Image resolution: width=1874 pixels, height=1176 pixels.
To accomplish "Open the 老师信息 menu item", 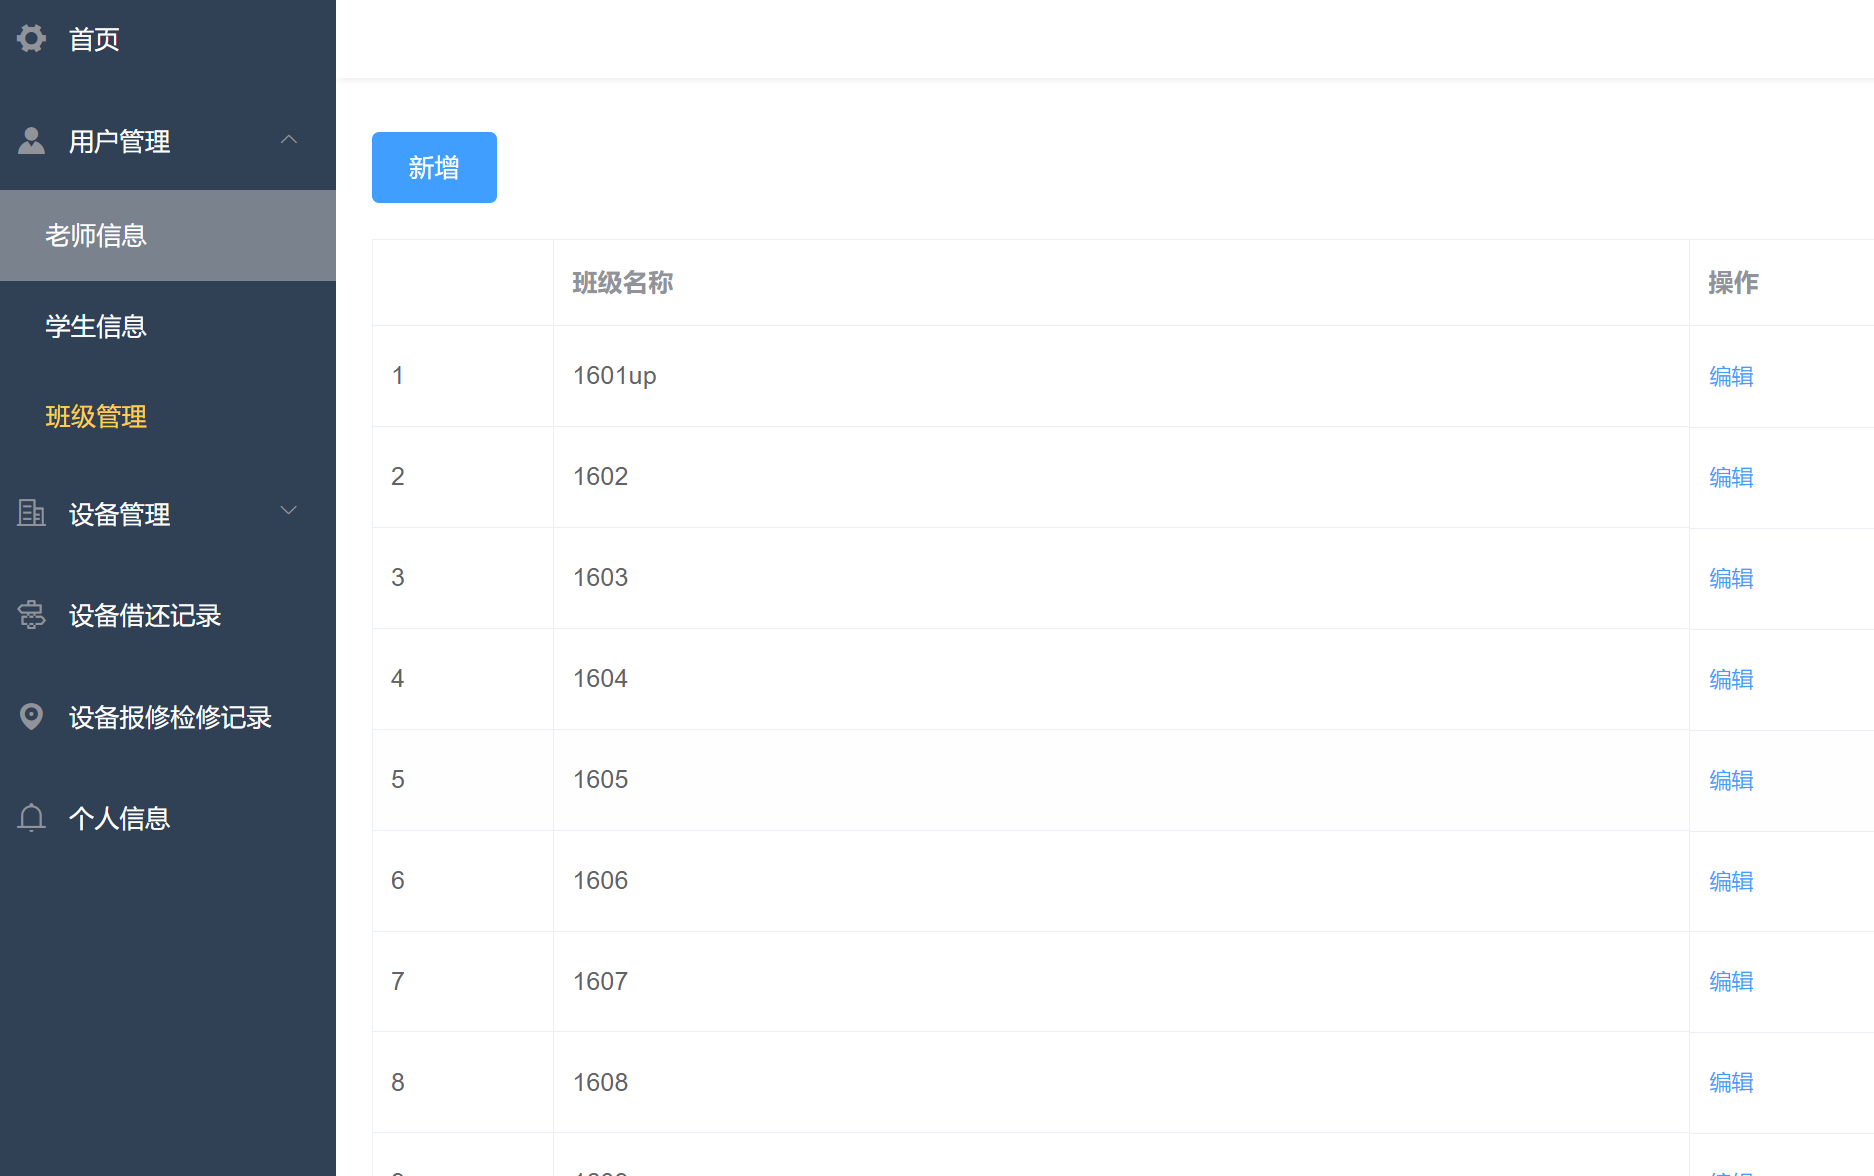I will [x=95, y=235].
